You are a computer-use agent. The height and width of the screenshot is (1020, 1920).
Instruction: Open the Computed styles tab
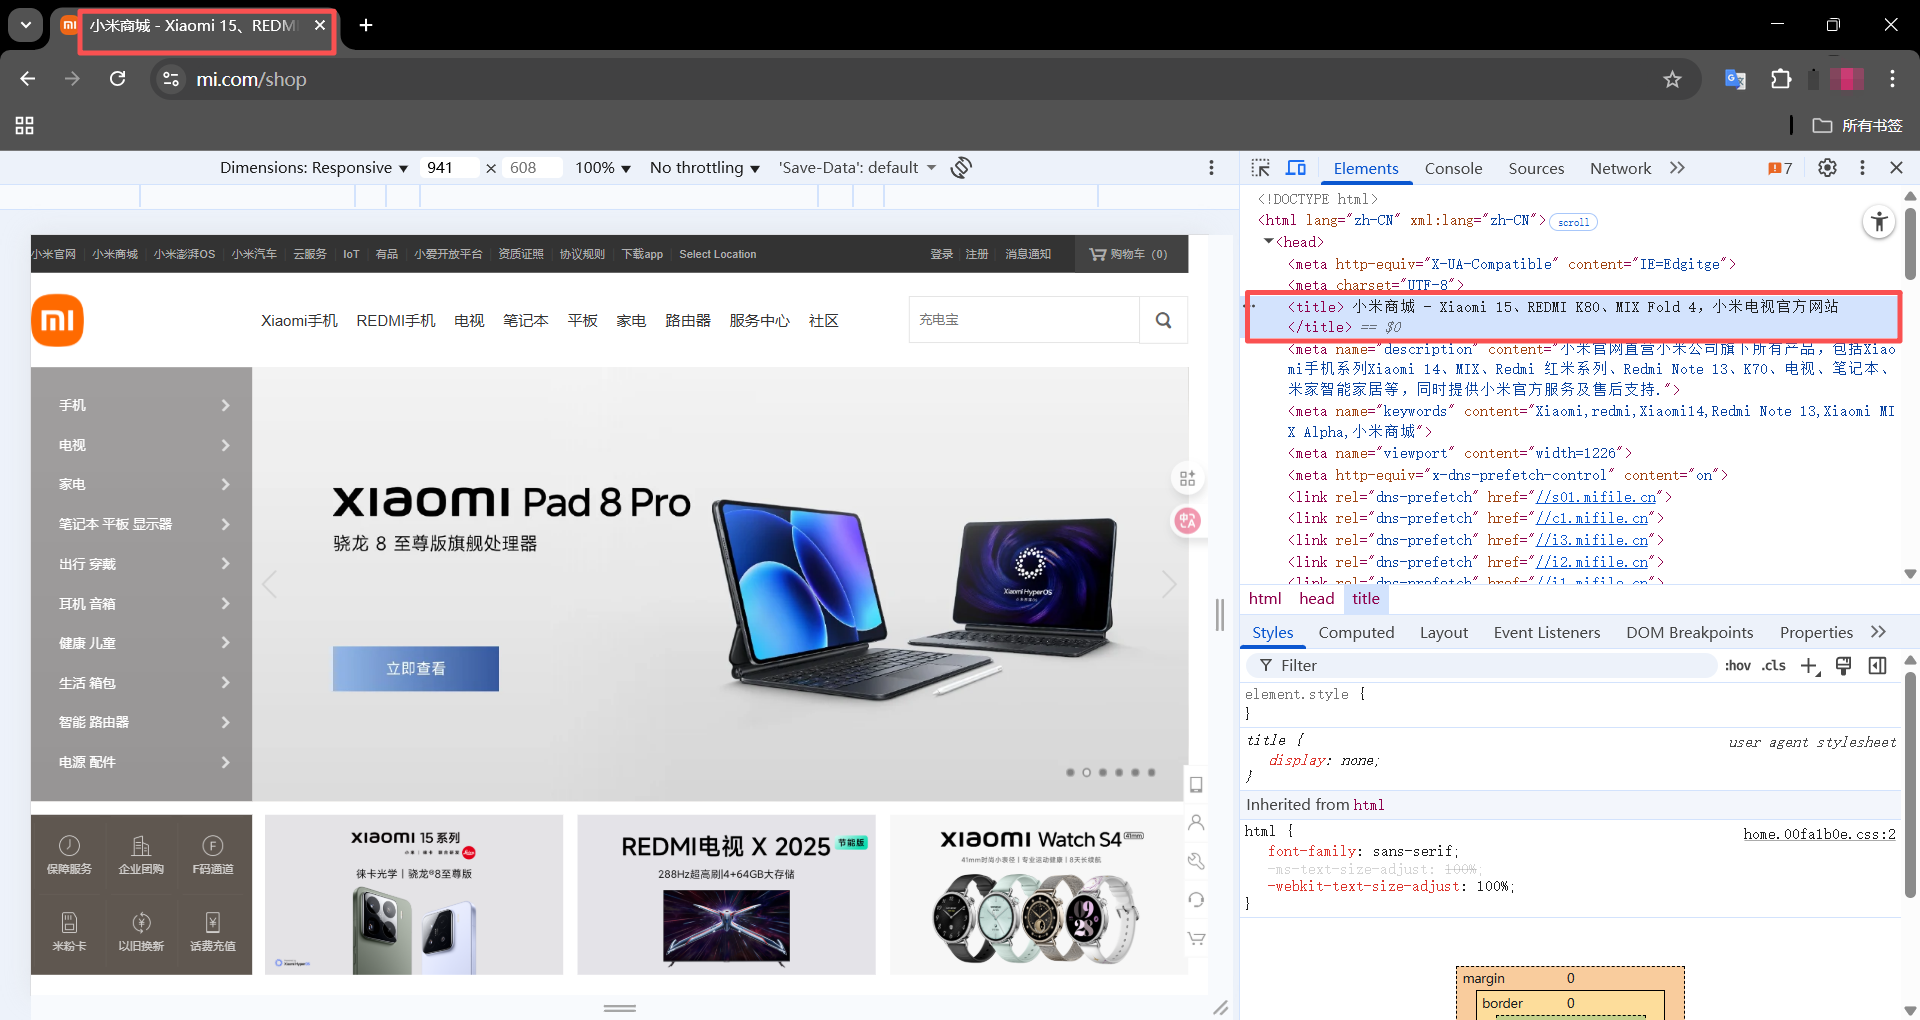tap(1356, 633)
